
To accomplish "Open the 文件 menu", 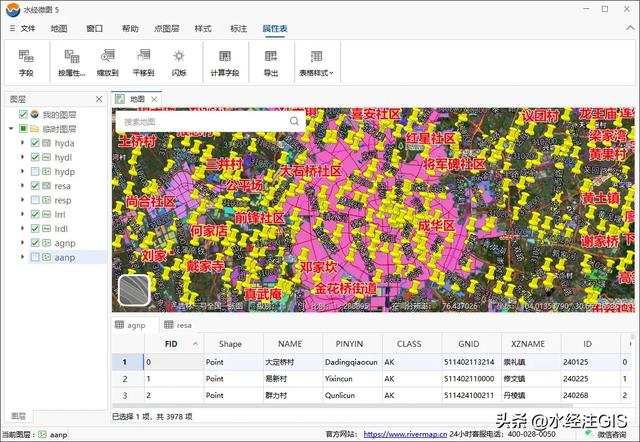I will coord(28,28).
